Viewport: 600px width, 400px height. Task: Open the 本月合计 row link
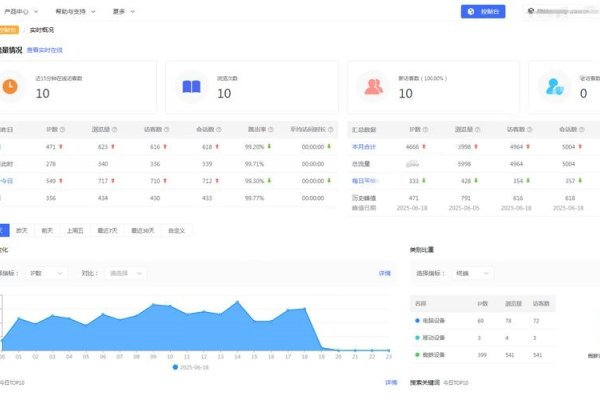(364, 147)
